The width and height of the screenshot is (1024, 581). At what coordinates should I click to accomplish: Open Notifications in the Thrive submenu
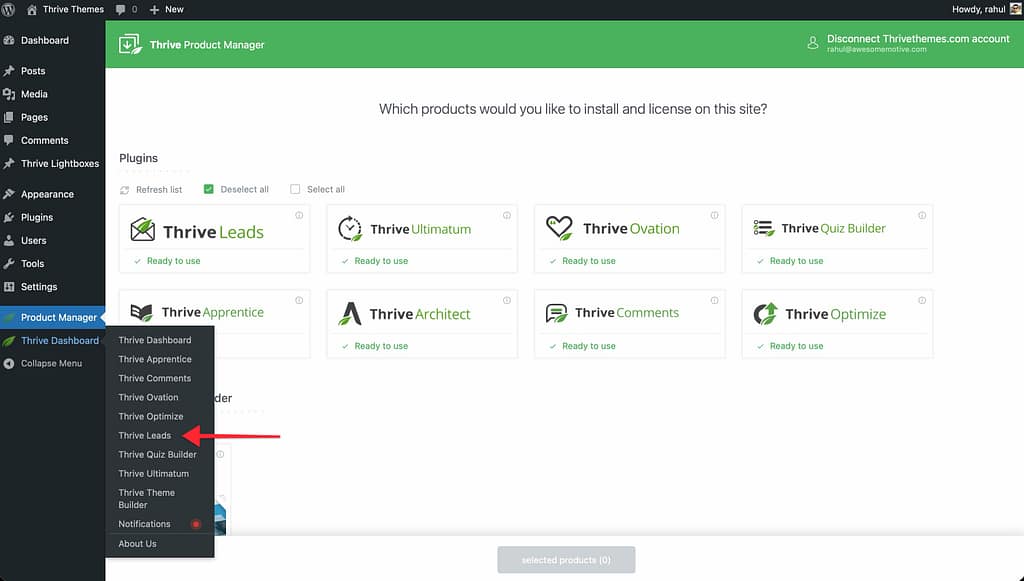(x=145, y=524)
